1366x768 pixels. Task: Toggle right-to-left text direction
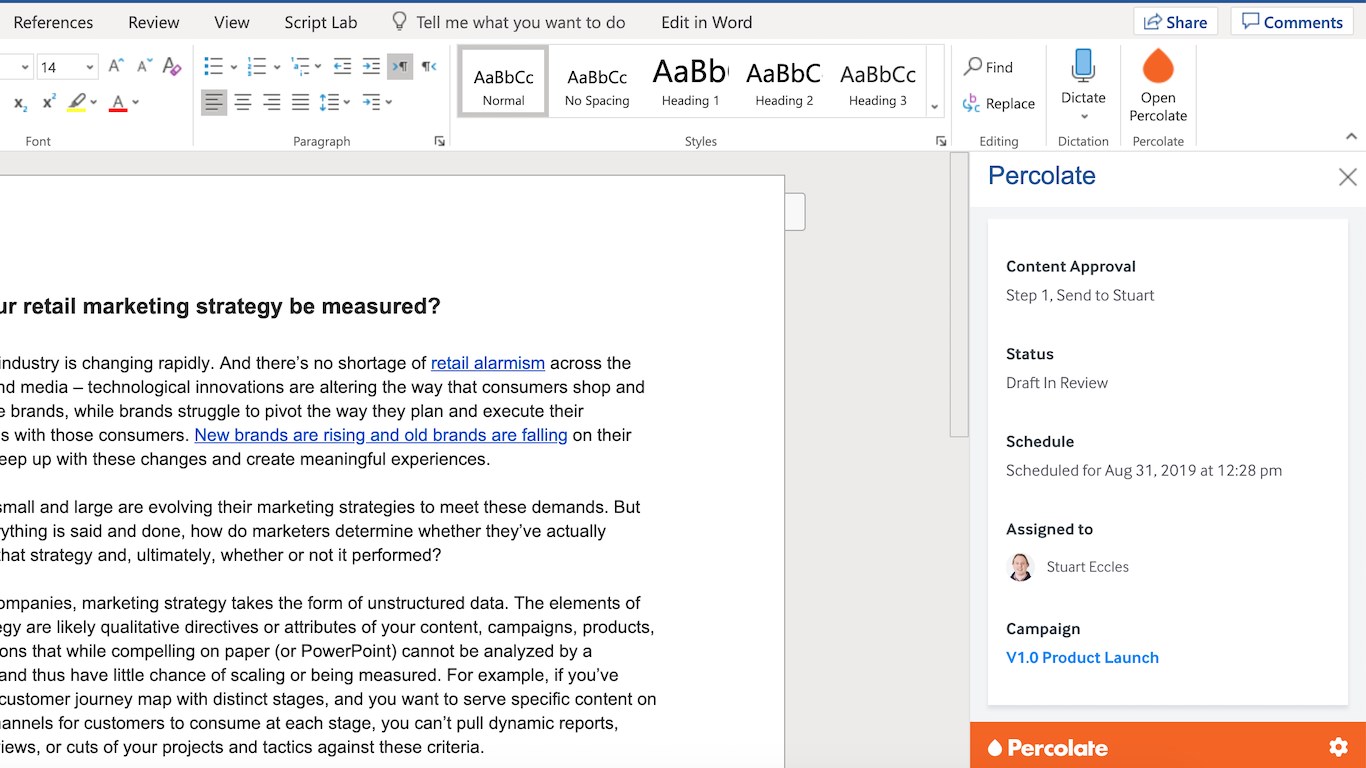coord(429,66)
